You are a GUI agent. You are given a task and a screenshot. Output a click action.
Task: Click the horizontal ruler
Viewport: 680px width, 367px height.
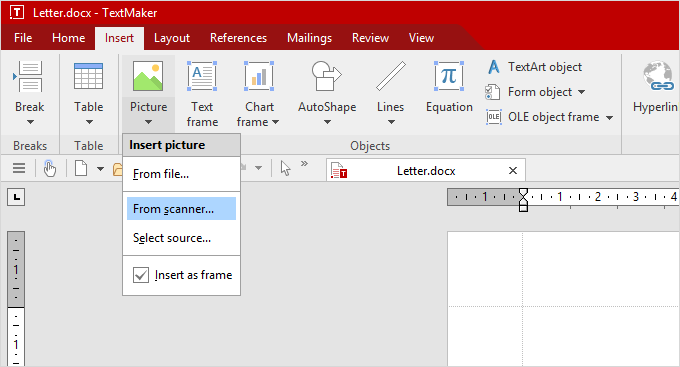(x=563, y=197)
